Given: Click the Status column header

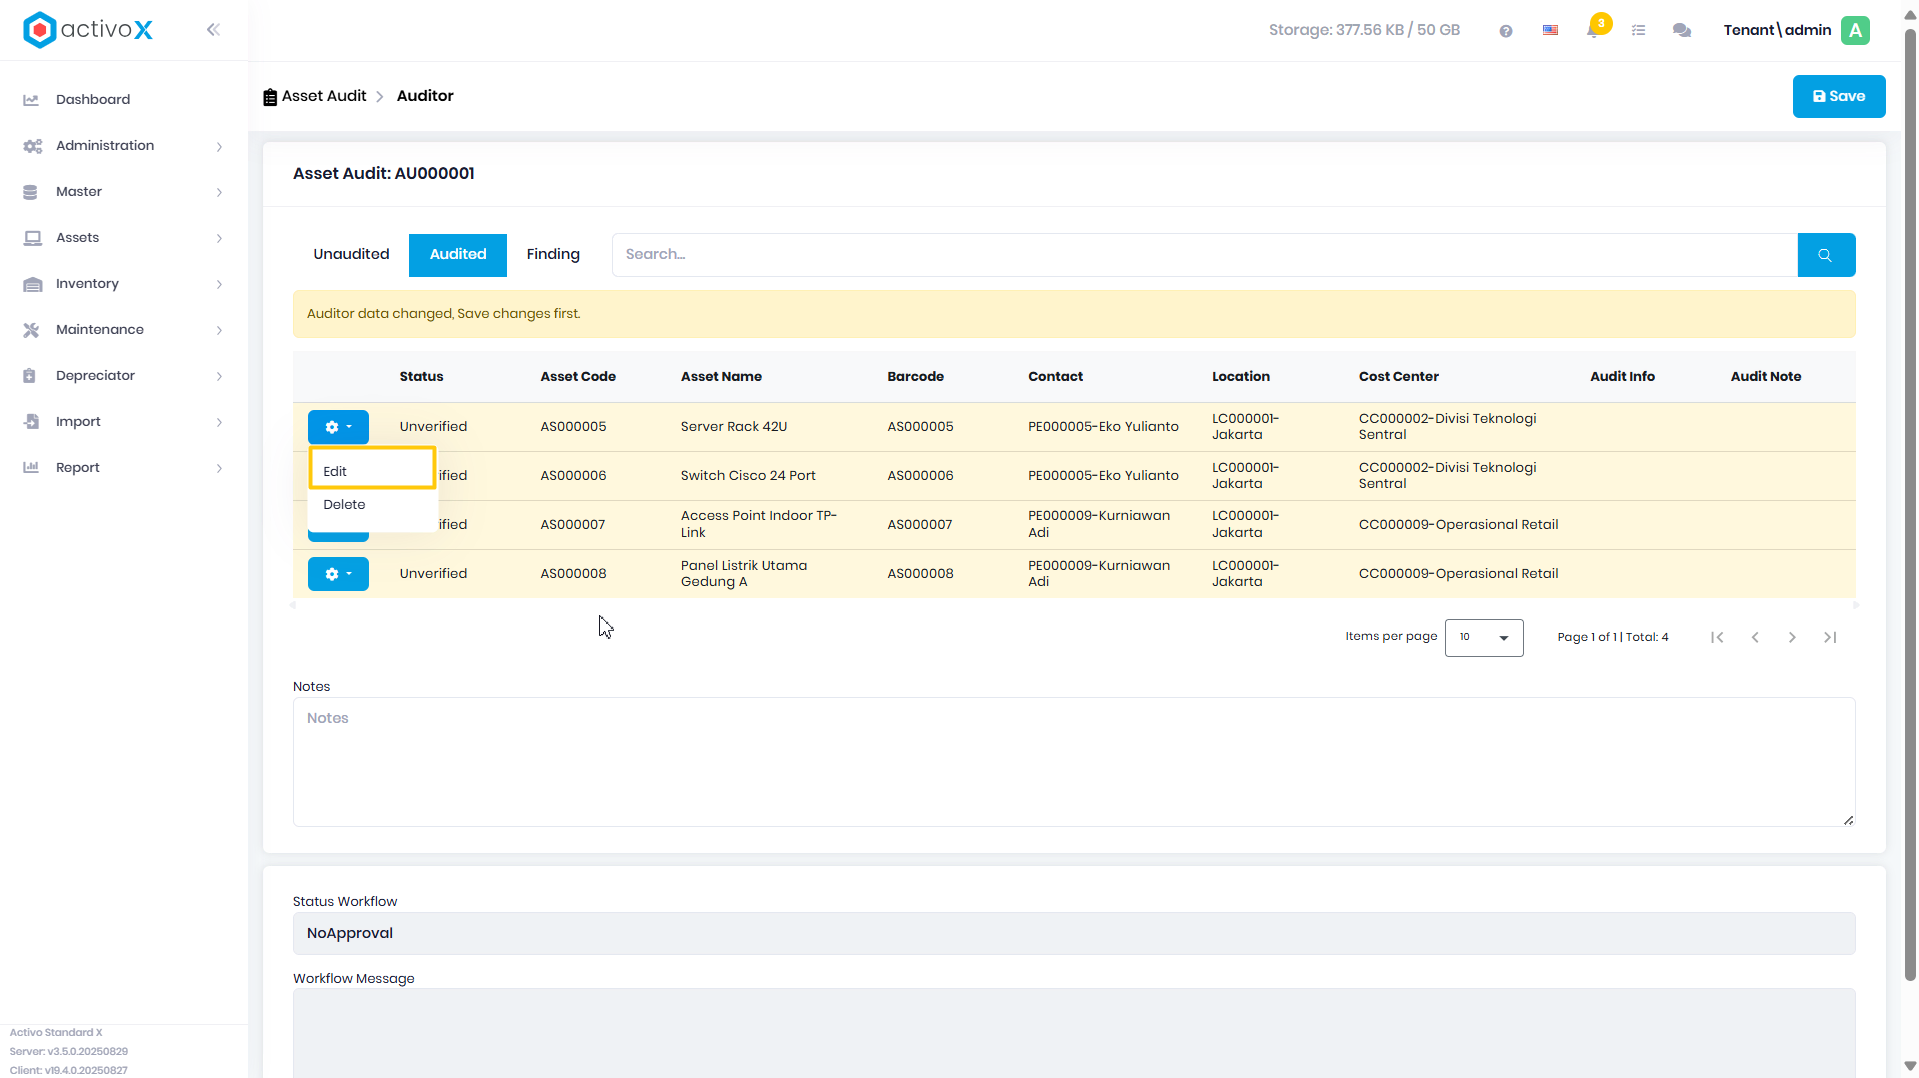Looking at the screenshot, I should pyautogui.click(x=421, y=377).
